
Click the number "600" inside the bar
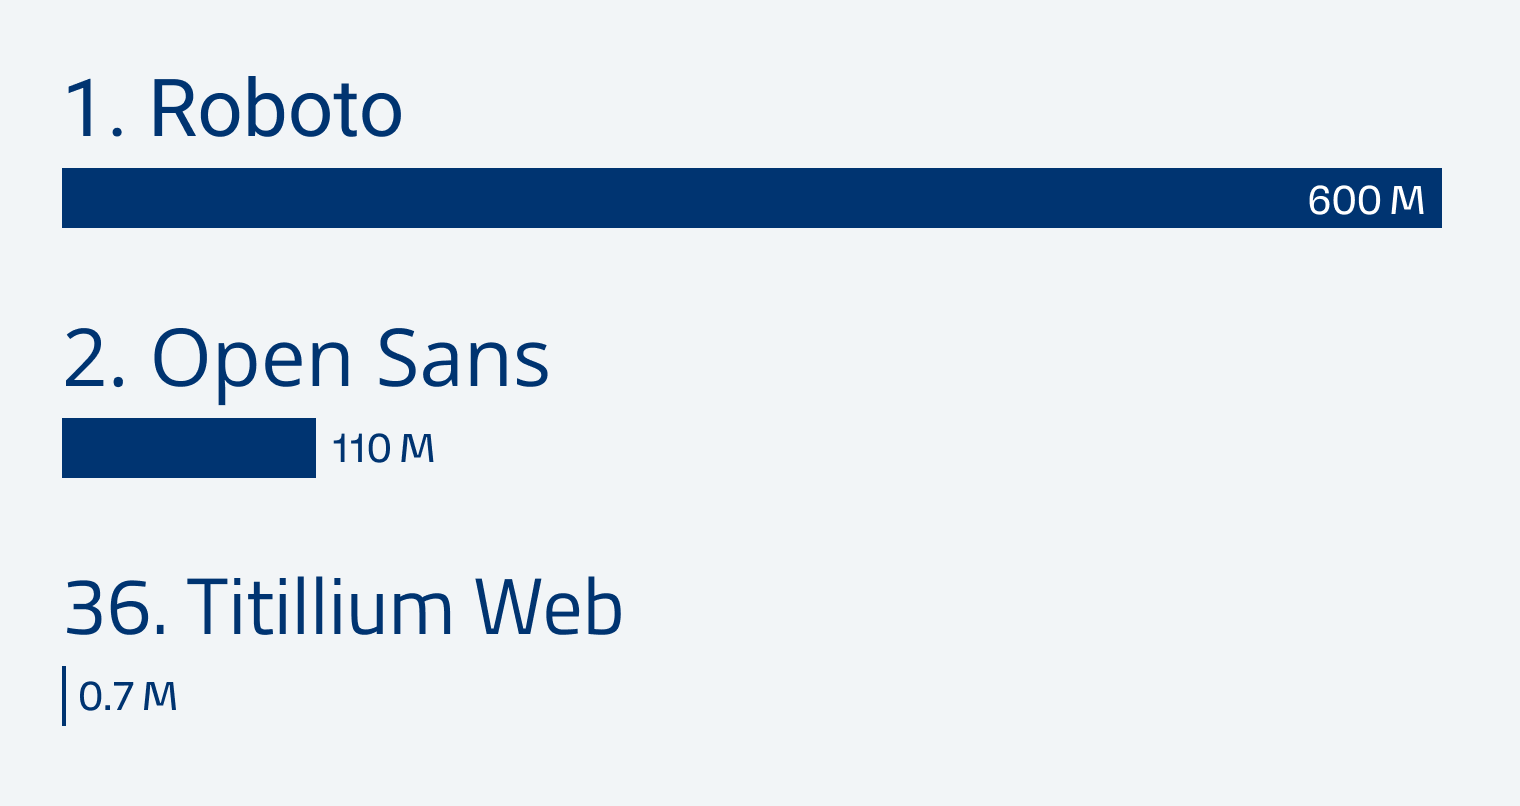click(x=1344, y=200)
